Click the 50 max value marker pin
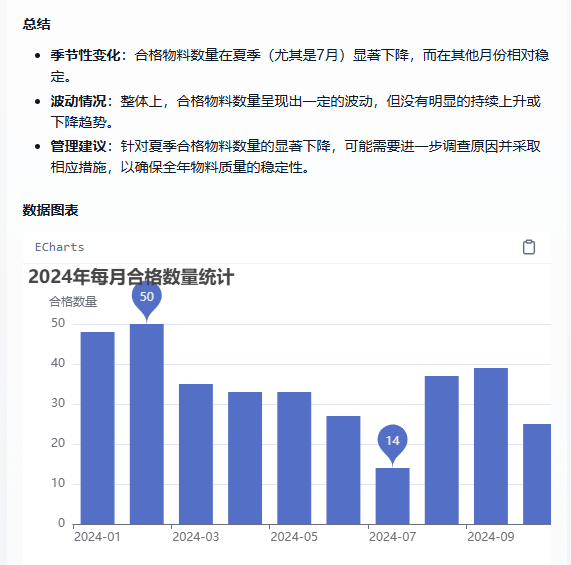The image size is (571, 565). tap(147, 301)
